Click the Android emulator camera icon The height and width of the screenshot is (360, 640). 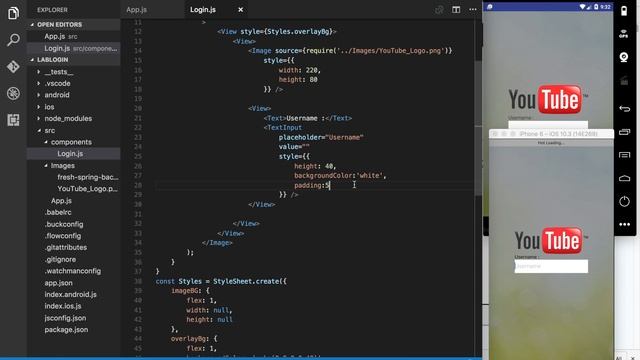[624, 57]
